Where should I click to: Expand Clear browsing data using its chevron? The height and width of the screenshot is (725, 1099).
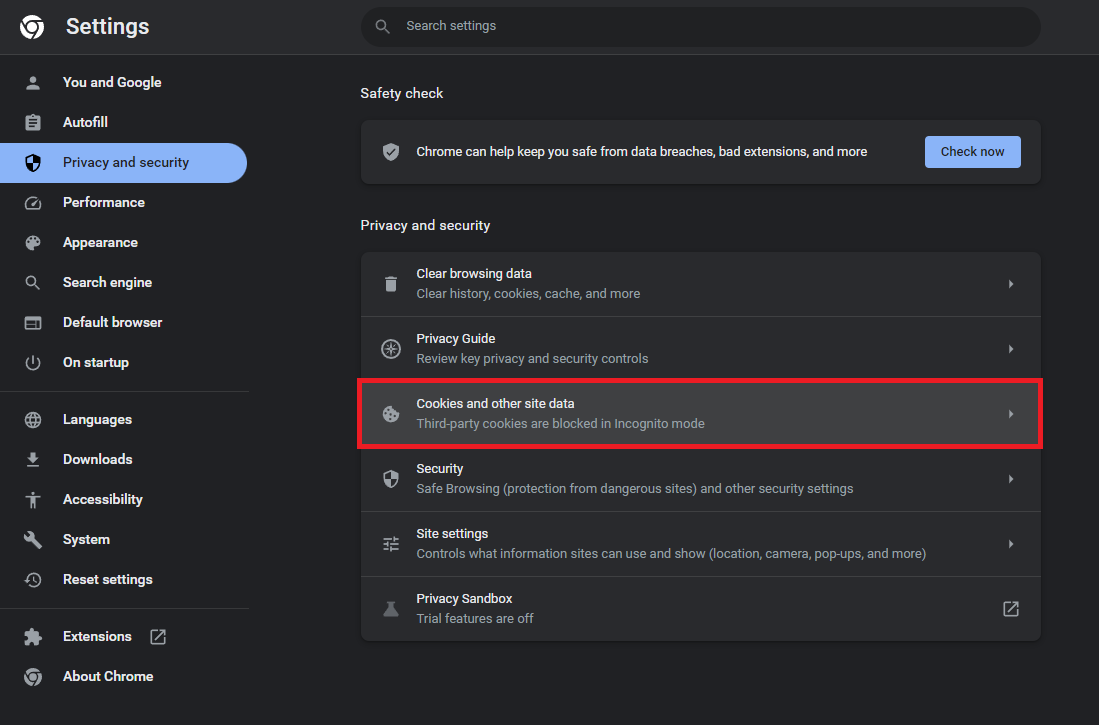click(x=1010, y=283)
